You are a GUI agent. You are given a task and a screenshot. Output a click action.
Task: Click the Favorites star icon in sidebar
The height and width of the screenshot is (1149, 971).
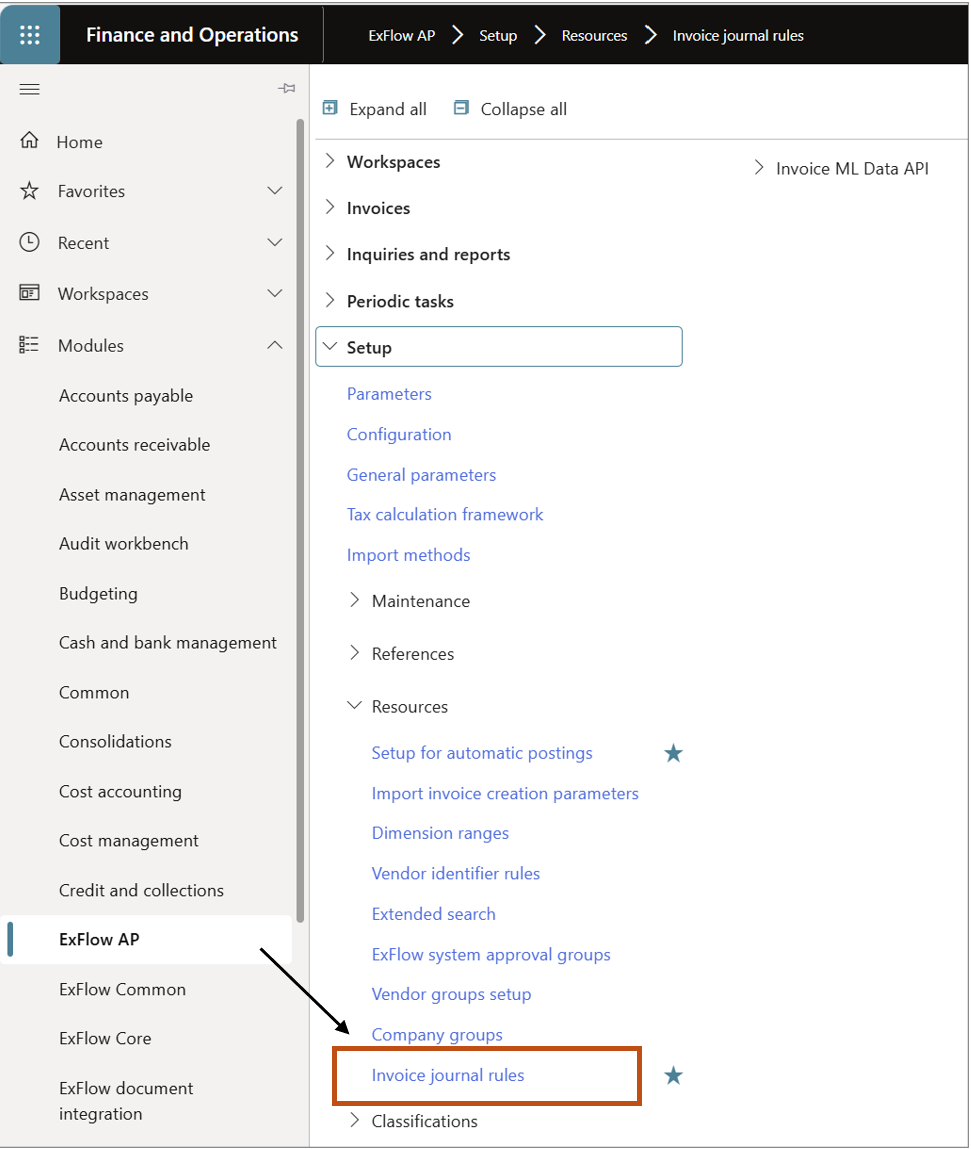click(x=30, y=191)
